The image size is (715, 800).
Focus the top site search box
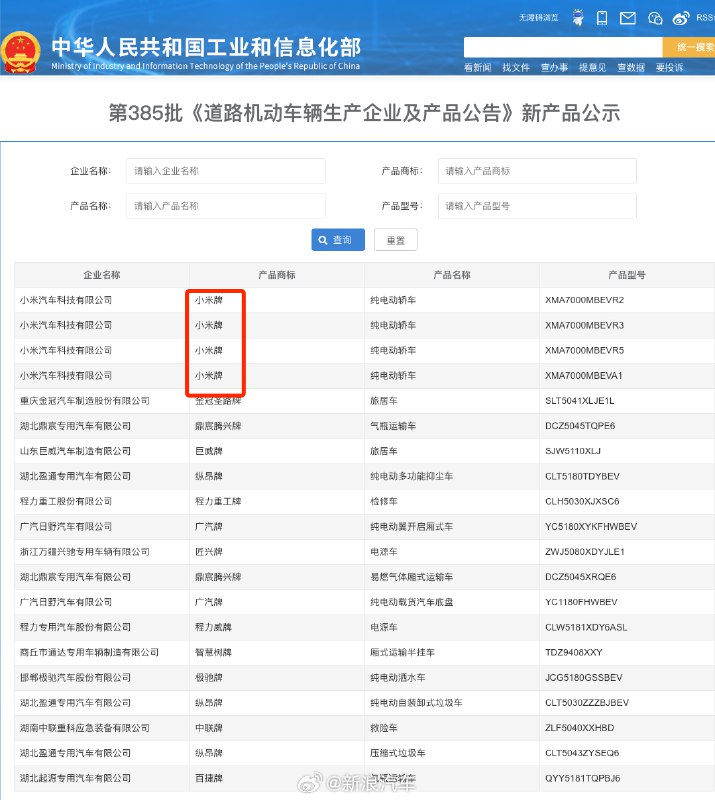click(x=563, y=47)
